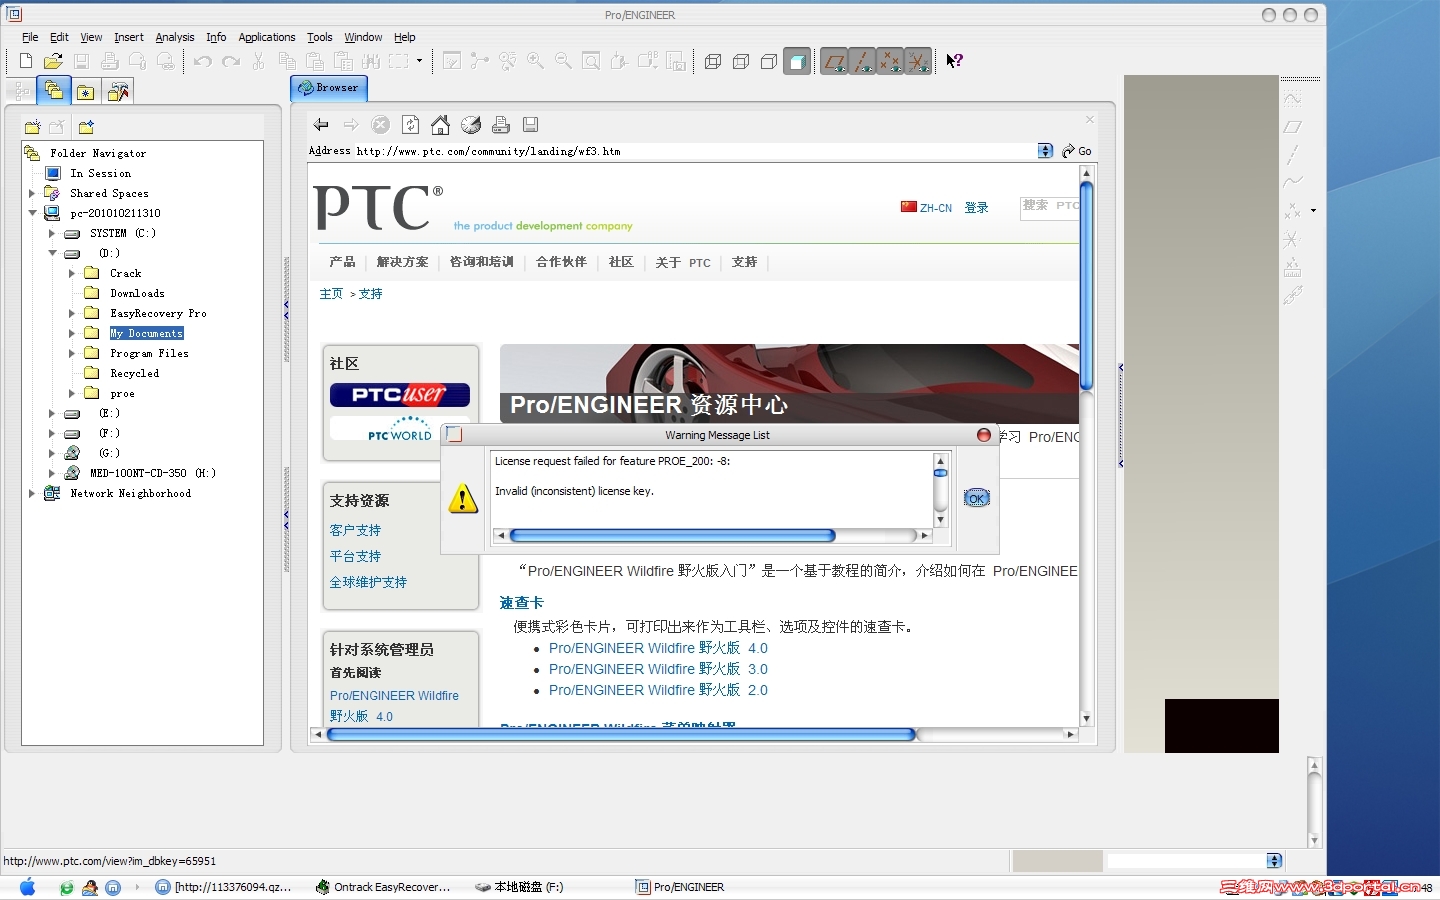Click the Go button beside address

[1077, 151]
